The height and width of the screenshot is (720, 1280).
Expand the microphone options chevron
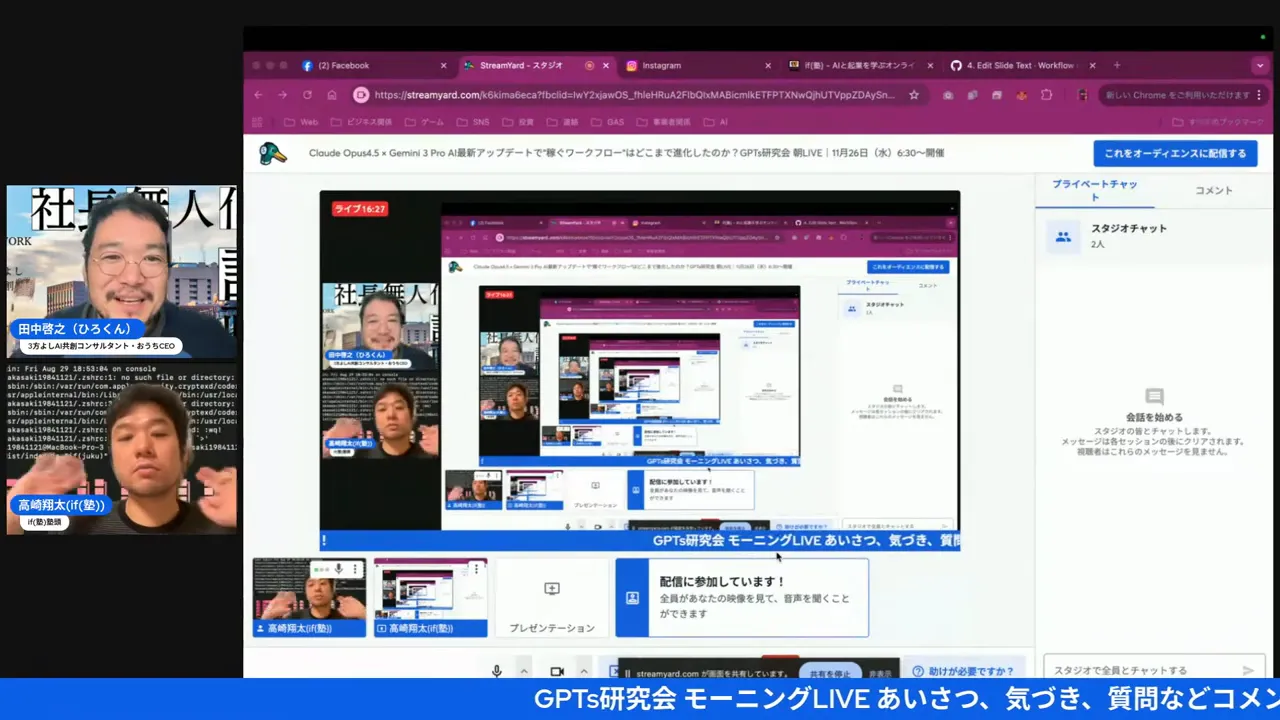tap(524, 670)
